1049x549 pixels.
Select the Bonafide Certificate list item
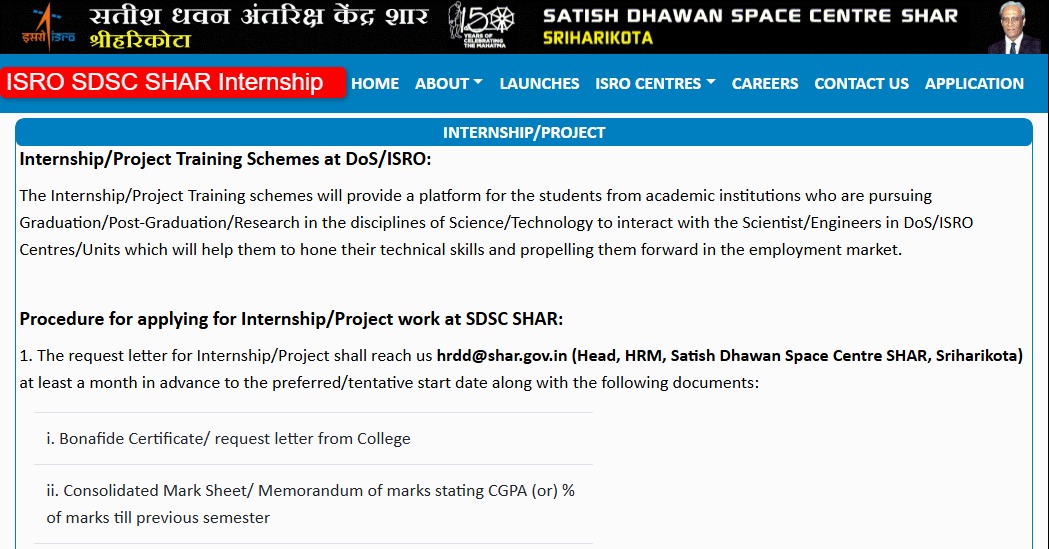click(x=228, y=438)
